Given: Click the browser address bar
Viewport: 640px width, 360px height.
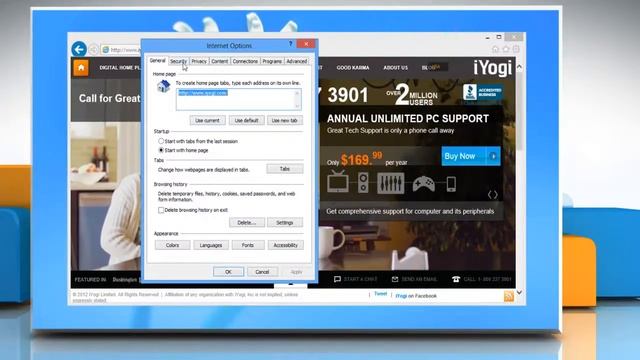Looking at the screenshot, I should [121, 50].
